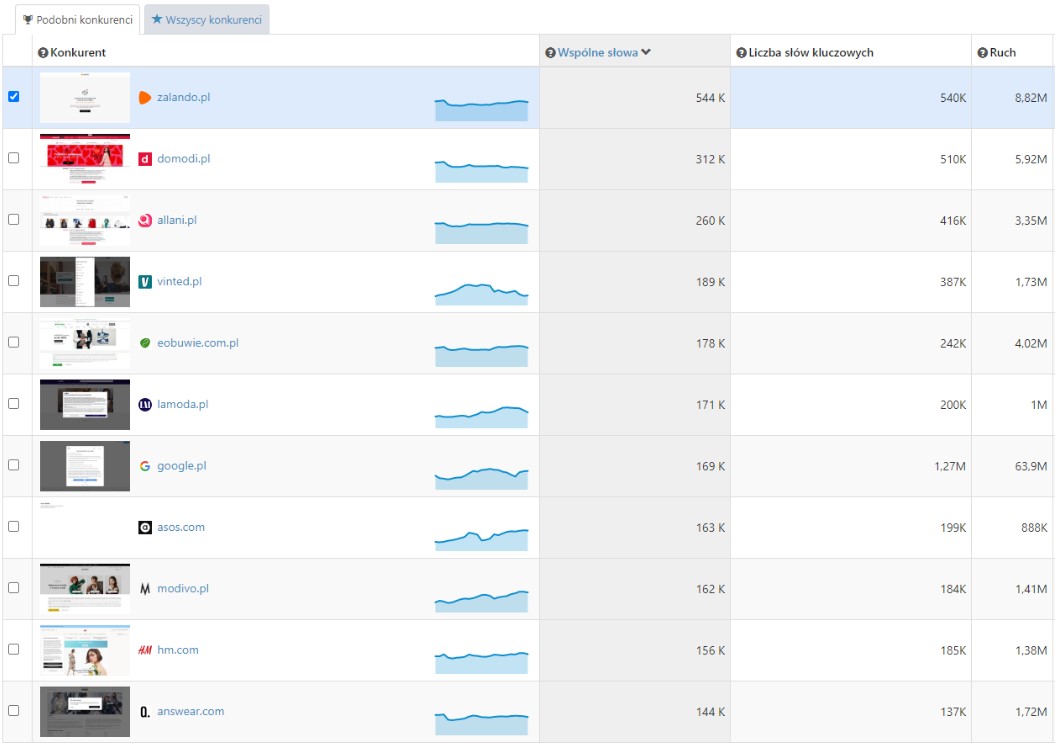This screenshot has width=1055, height=743.
Task: Click the teal vinted.pl favicon
Action: [x=145, y=282]
